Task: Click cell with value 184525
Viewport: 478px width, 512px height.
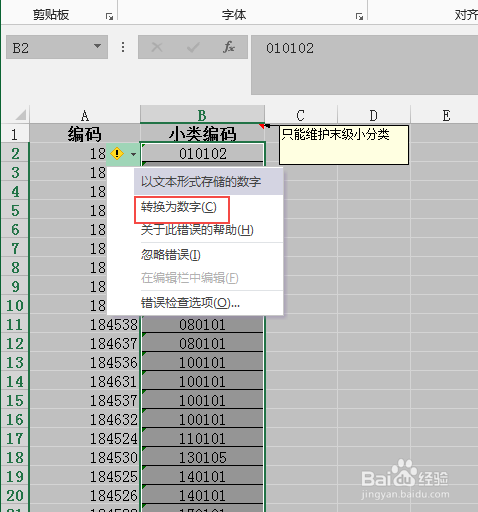Action: coord(85,477)
